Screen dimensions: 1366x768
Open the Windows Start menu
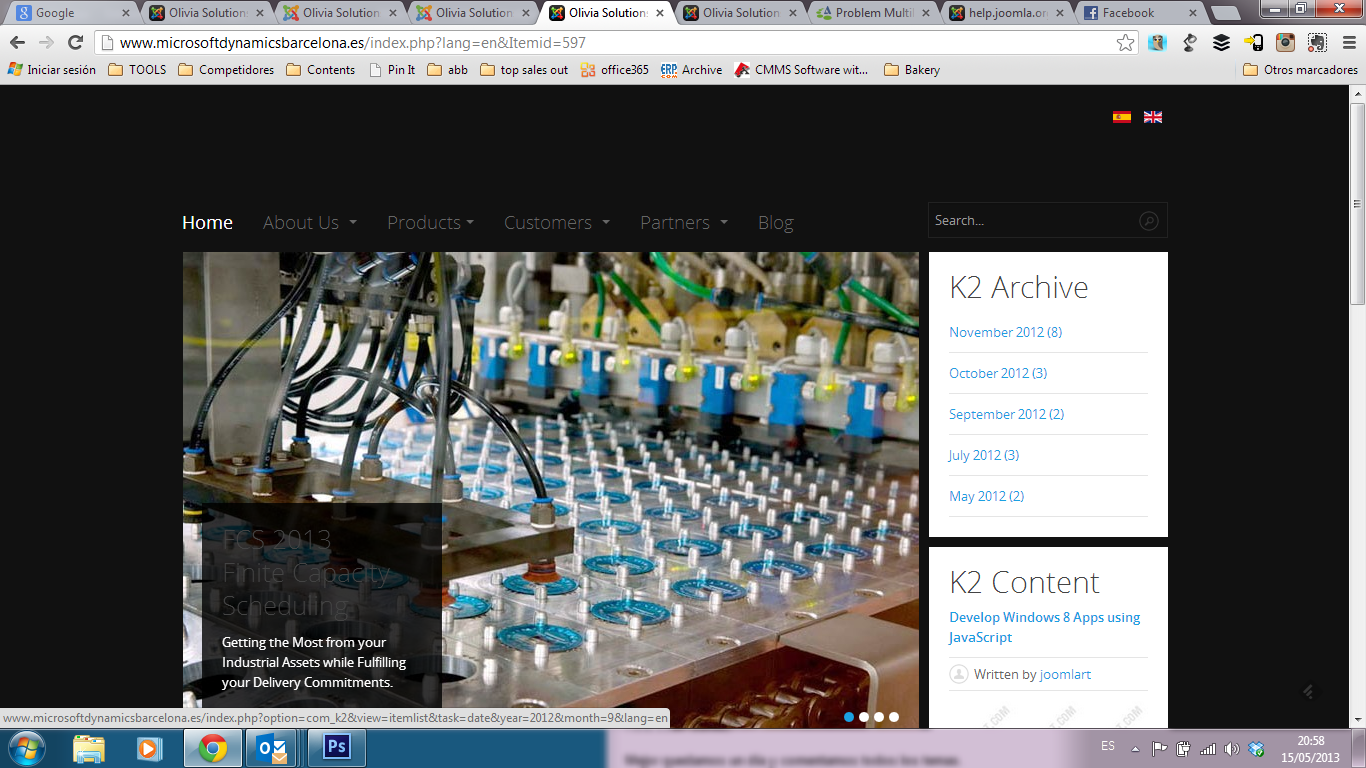click(x=25, y=748)
